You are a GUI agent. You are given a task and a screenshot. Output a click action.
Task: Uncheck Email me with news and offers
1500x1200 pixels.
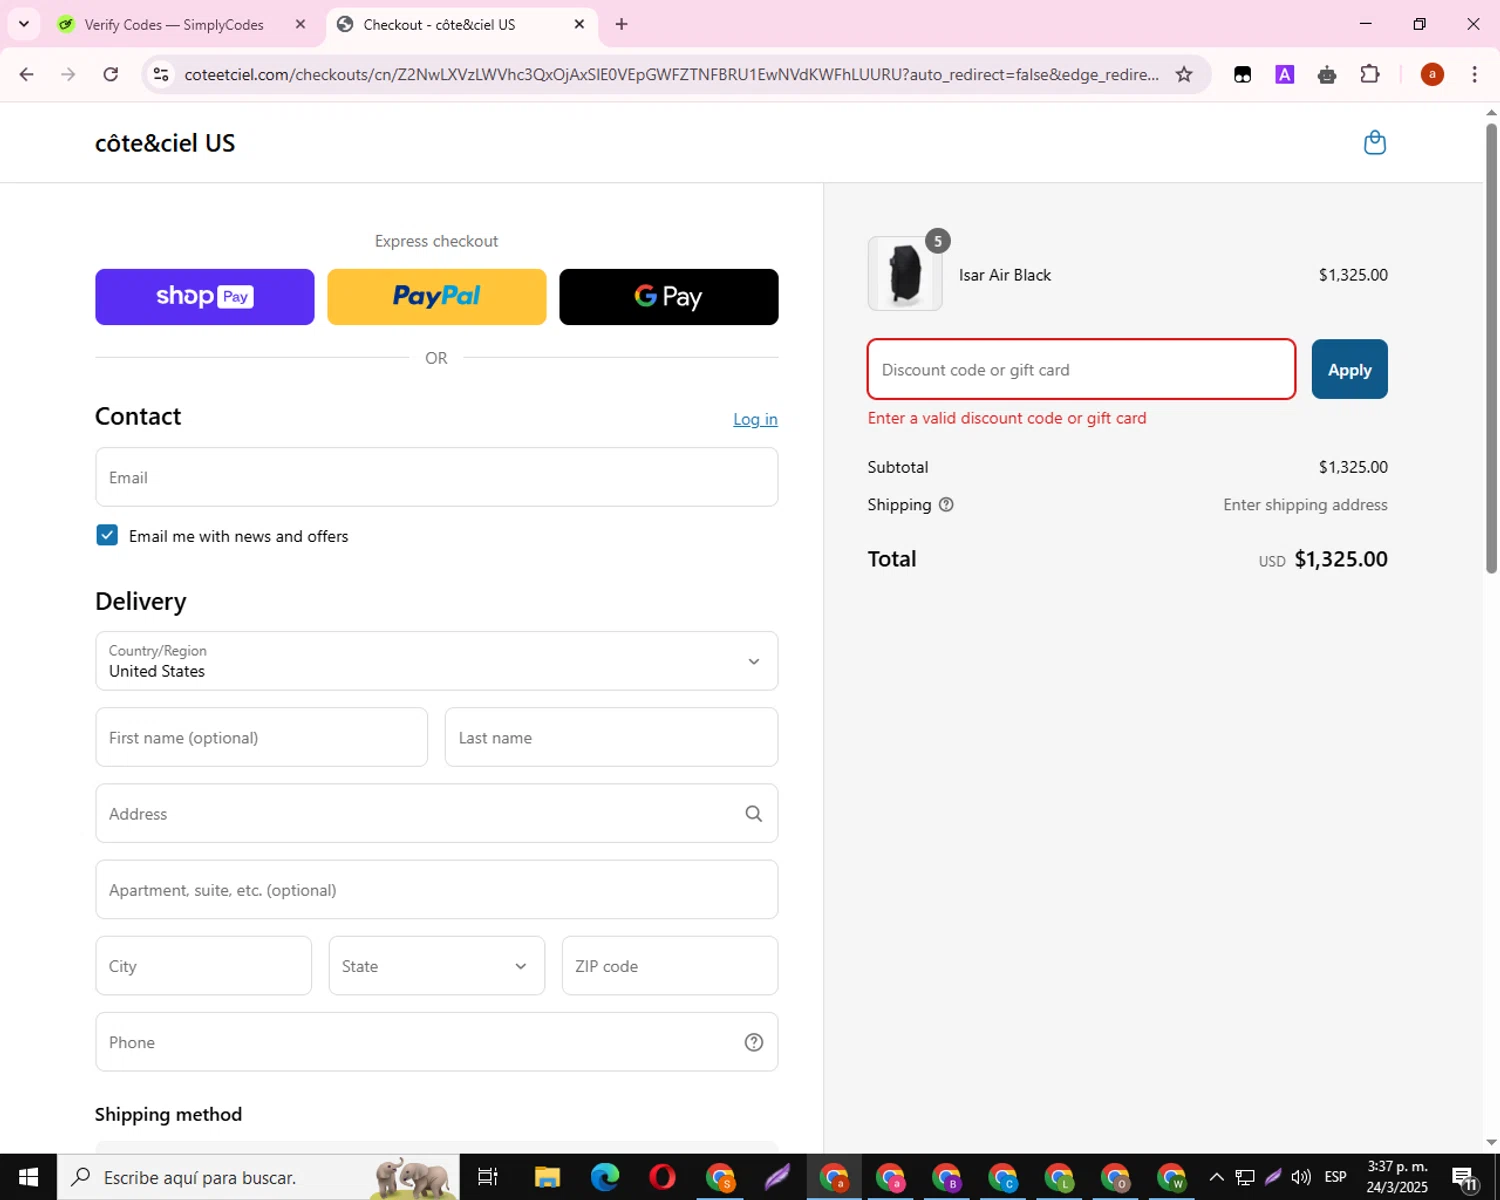click(x=107, y=535)
